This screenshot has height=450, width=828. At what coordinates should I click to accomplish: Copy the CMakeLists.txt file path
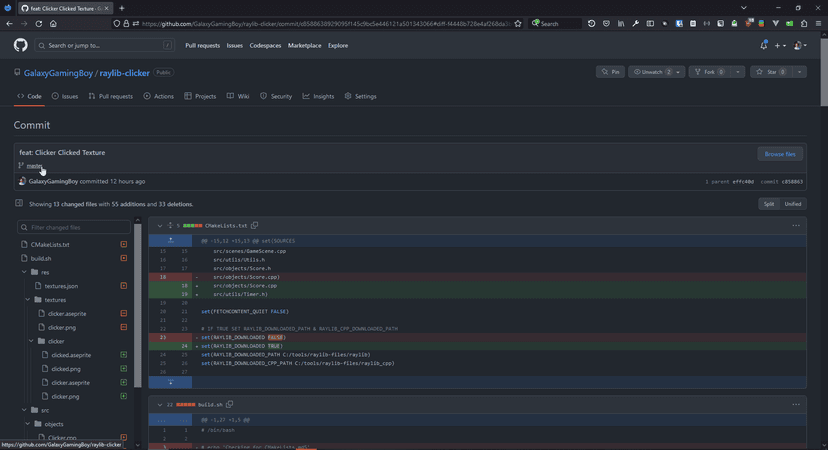255,226
